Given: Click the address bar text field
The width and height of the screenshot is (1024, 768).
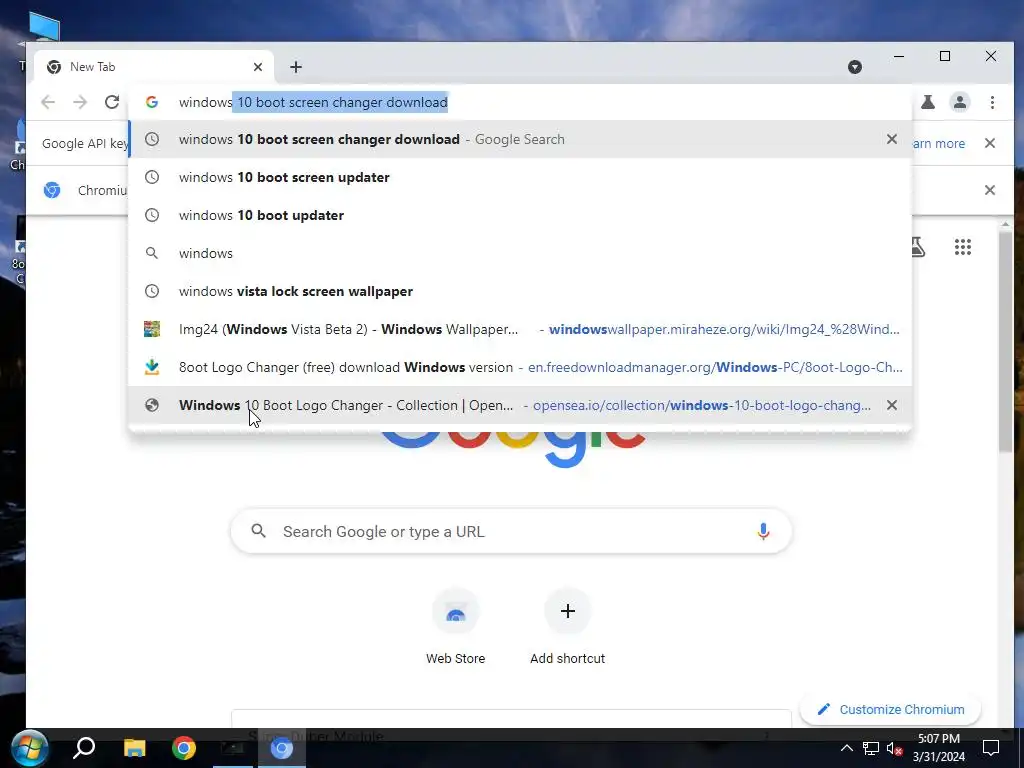Looking at the screenshot, I should [x=520, y=102].
